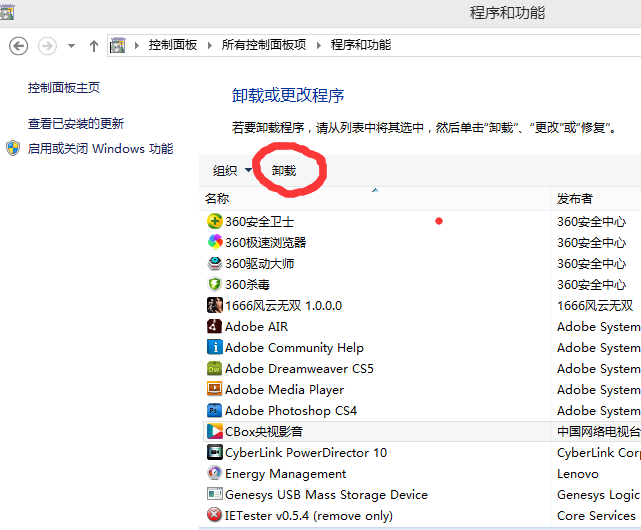The width and height of the screenshot is (641, 530).
Task: Select IETester v0.5.4 (remove only) name
Action: click(309, 516)
